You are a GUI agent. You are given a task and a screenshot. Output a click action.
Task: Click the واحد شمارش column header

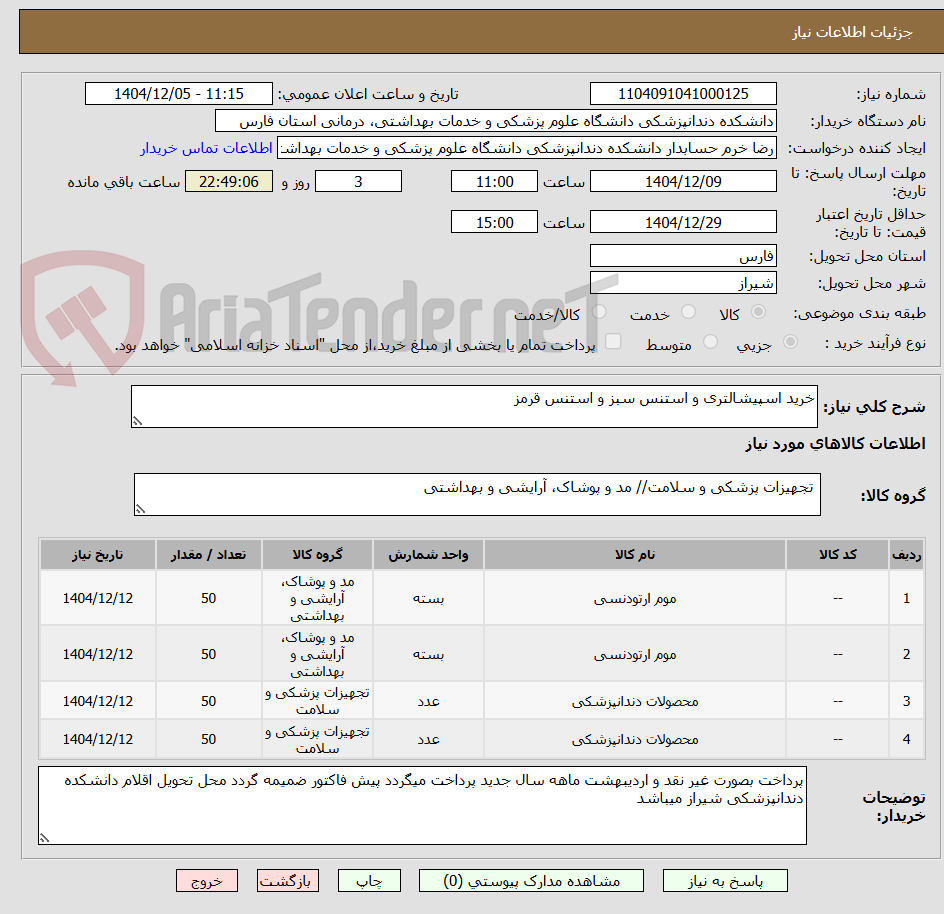[x=429, y=555]
